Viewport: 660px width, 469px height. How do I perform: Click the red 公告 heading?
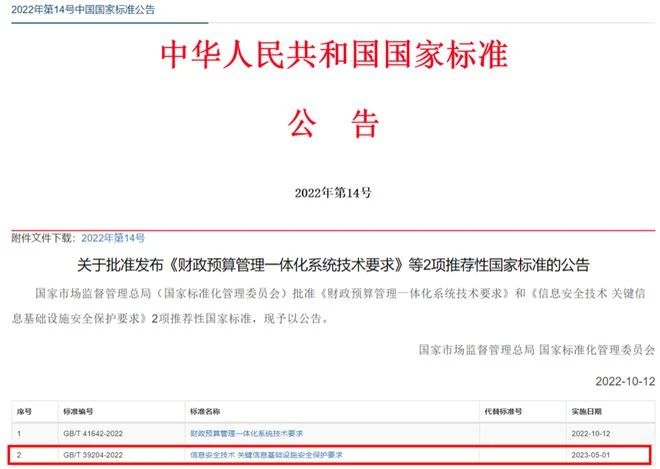coord(333,124)
